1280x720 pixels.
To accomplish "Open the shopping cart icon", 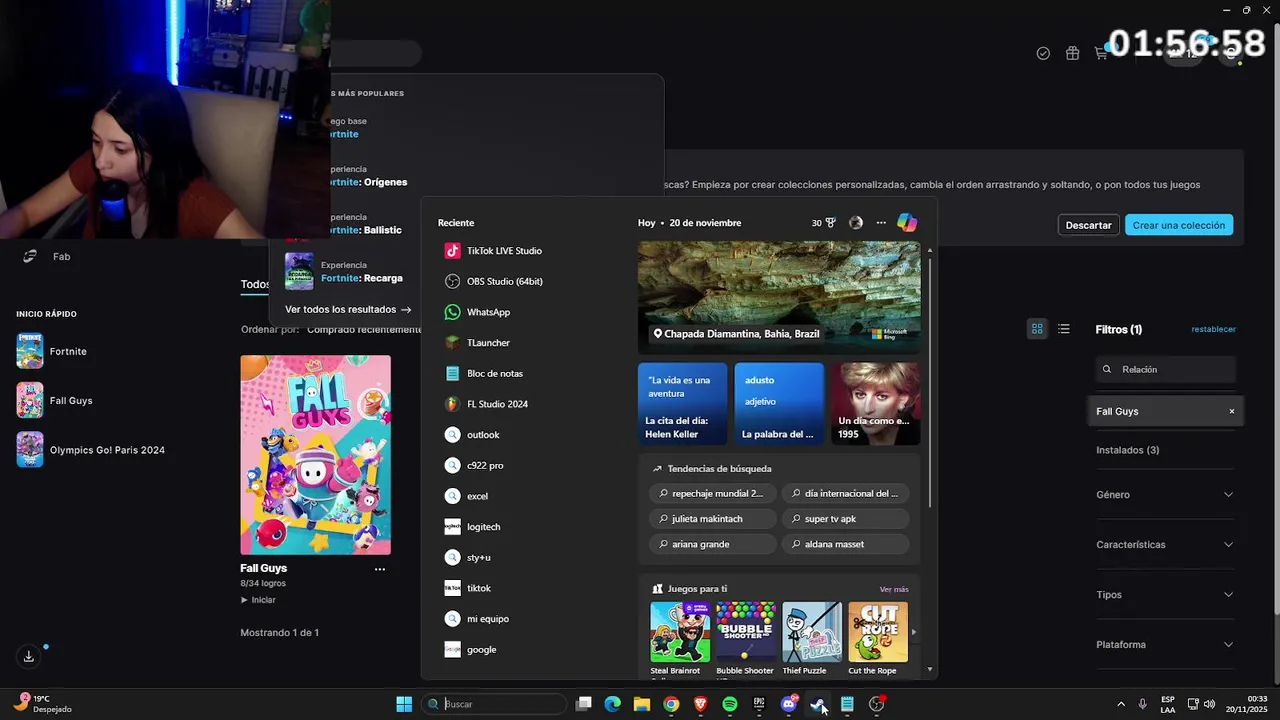I will click(x=1101, y=53).
